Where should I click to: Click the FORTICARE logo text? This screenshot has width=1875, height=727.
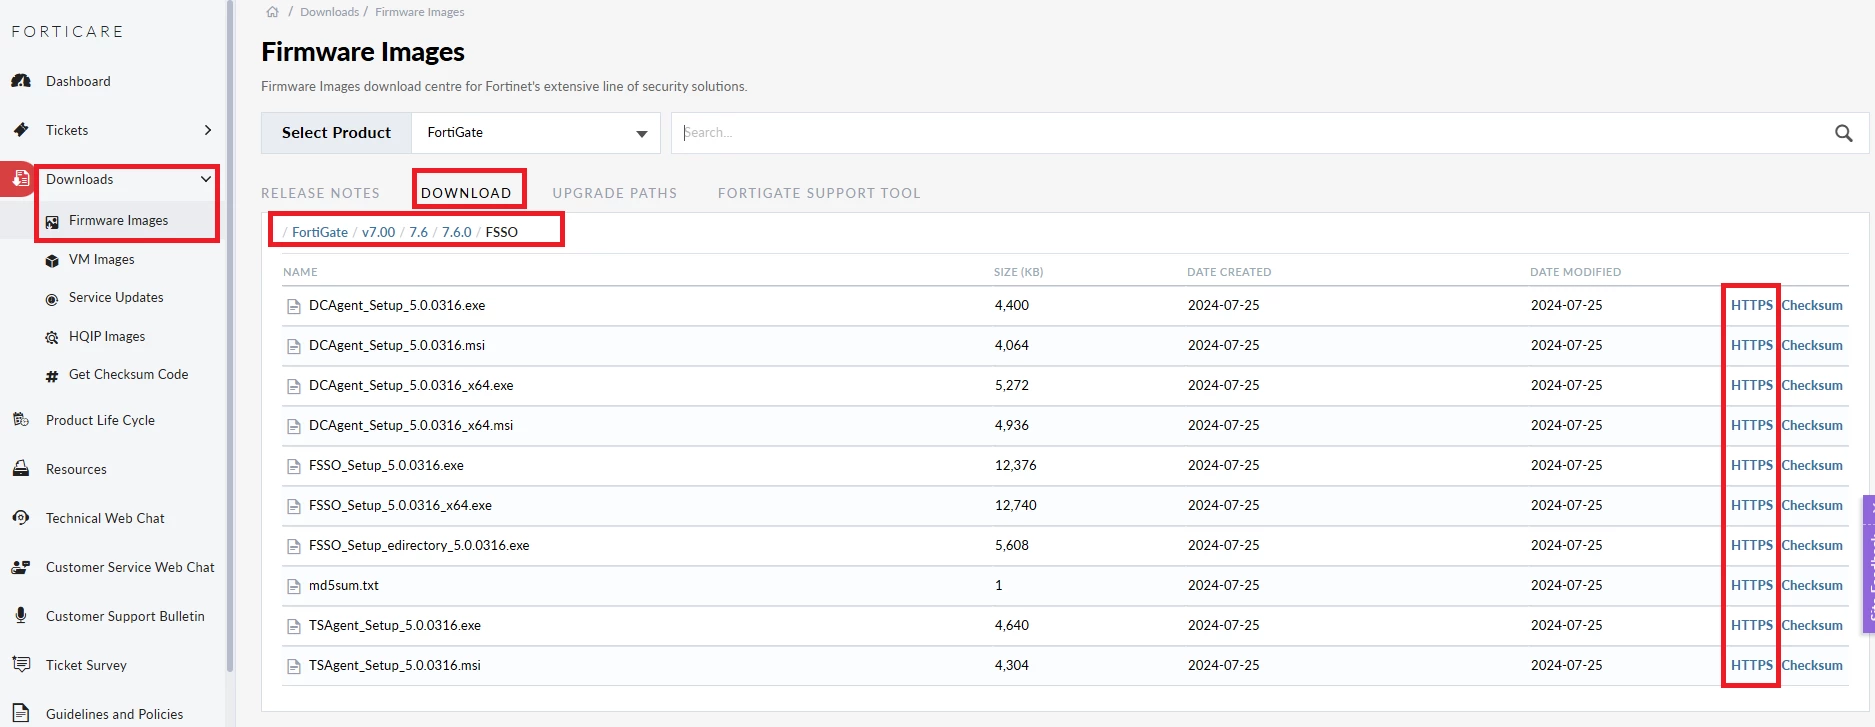(x=67, y=31)
